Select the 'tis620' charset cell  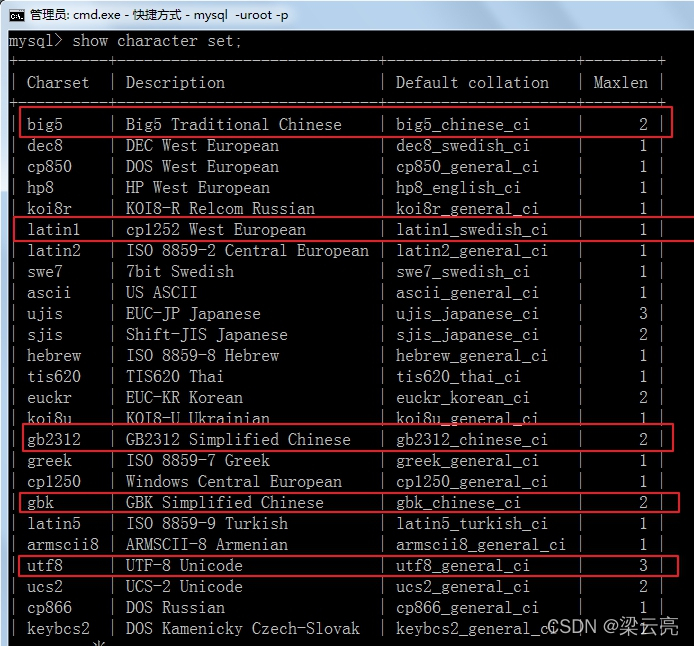click(x=54, y=377)
